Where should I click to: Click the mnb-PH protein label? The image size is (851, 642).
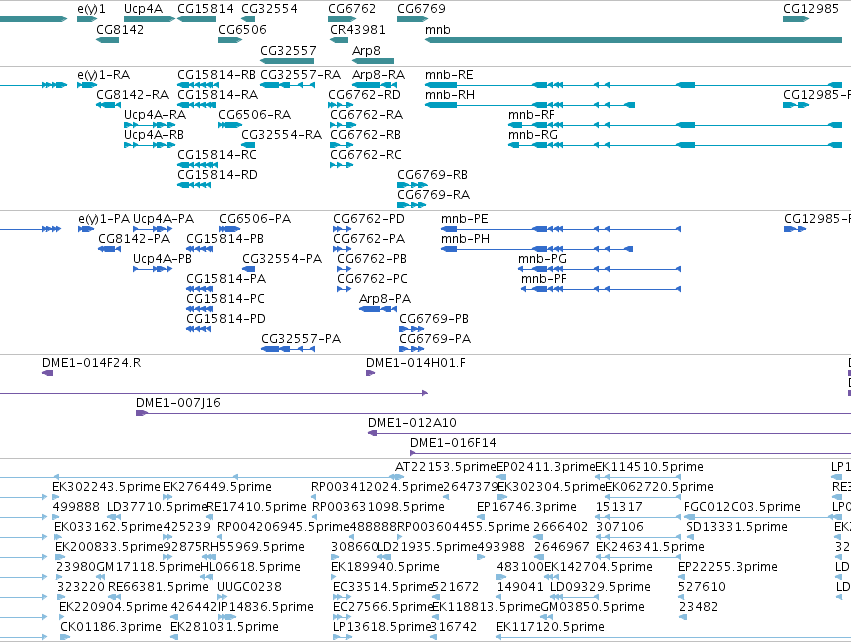click(x=465, y=239)
